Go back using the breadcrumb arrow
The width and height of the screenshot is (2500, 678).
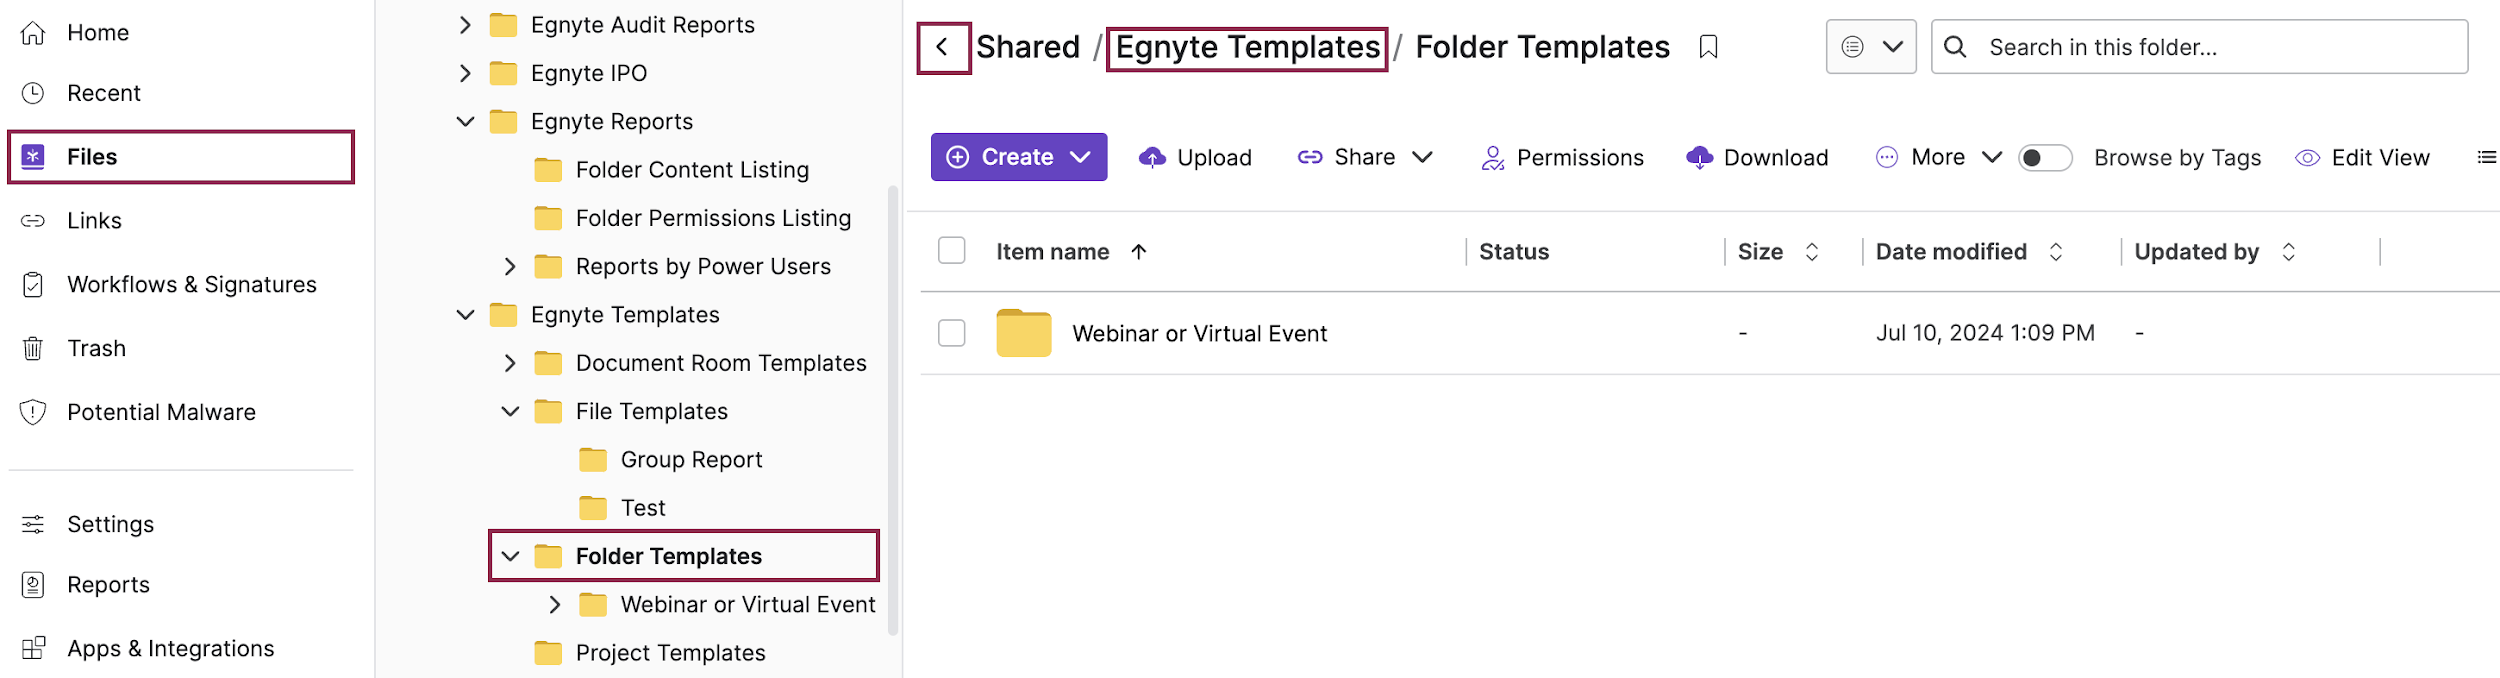943,48
